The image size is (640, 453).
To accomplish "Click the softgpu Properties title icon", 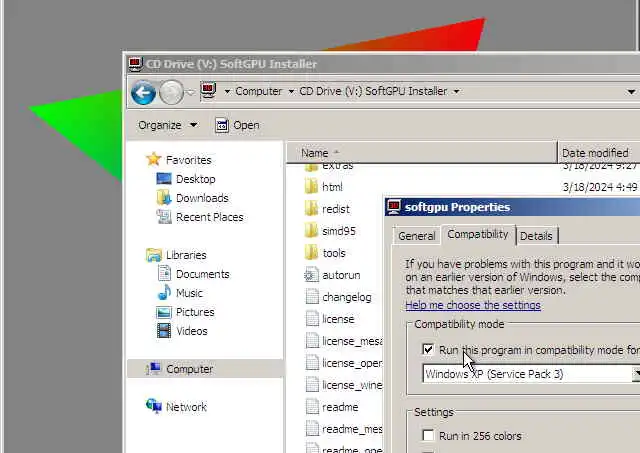I will [x=394, y=207].
